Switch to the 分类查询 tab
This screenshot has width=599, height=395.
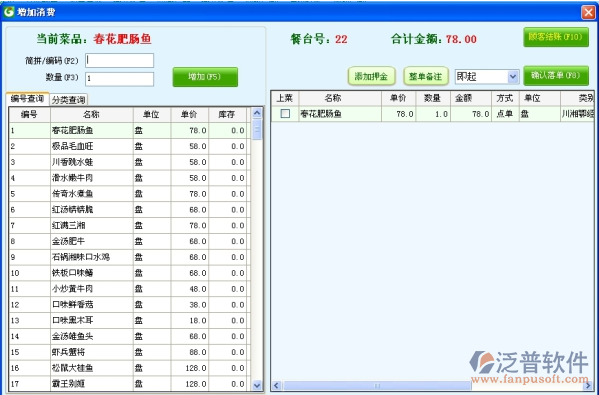tap(69, 100)
